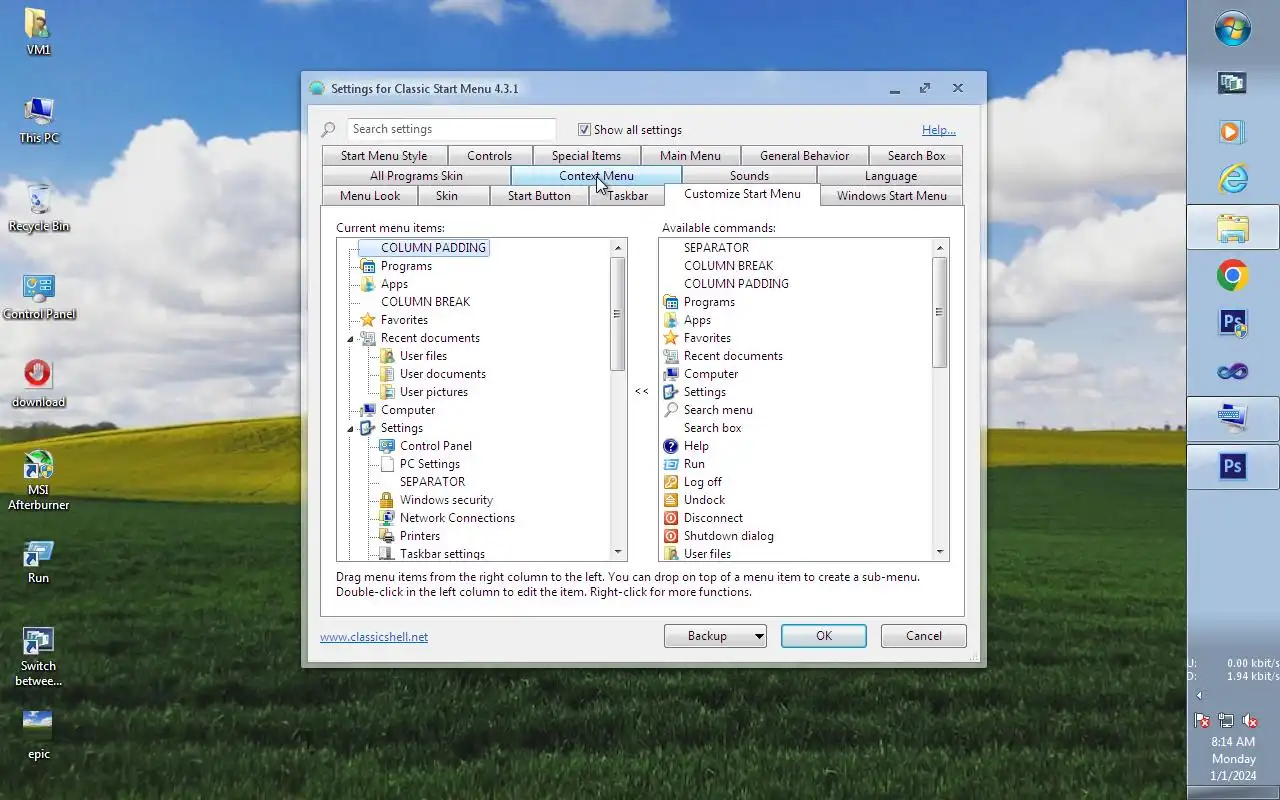Image resolution: width=1280 pixels, height=800 pixels.
Task: Click the User files folder icon in left tree
Action: click(386, 356)
